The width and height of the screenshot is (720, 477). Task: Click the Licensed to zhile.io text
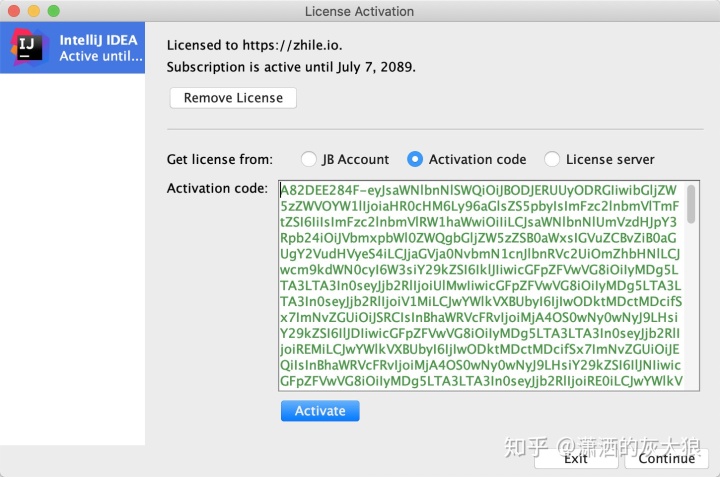254,45
